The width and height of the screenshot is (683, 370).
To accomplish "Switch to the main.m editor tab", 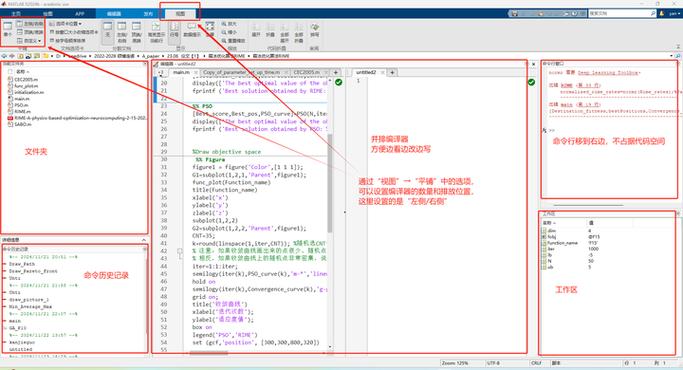I will click(181, 72).
